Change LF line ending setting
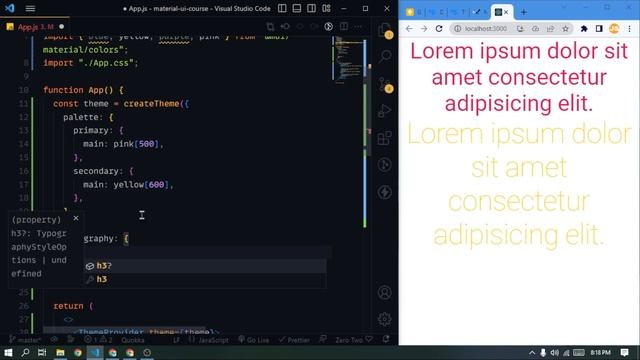Viewport: 640px width, 360px height. tap(176, 340)
